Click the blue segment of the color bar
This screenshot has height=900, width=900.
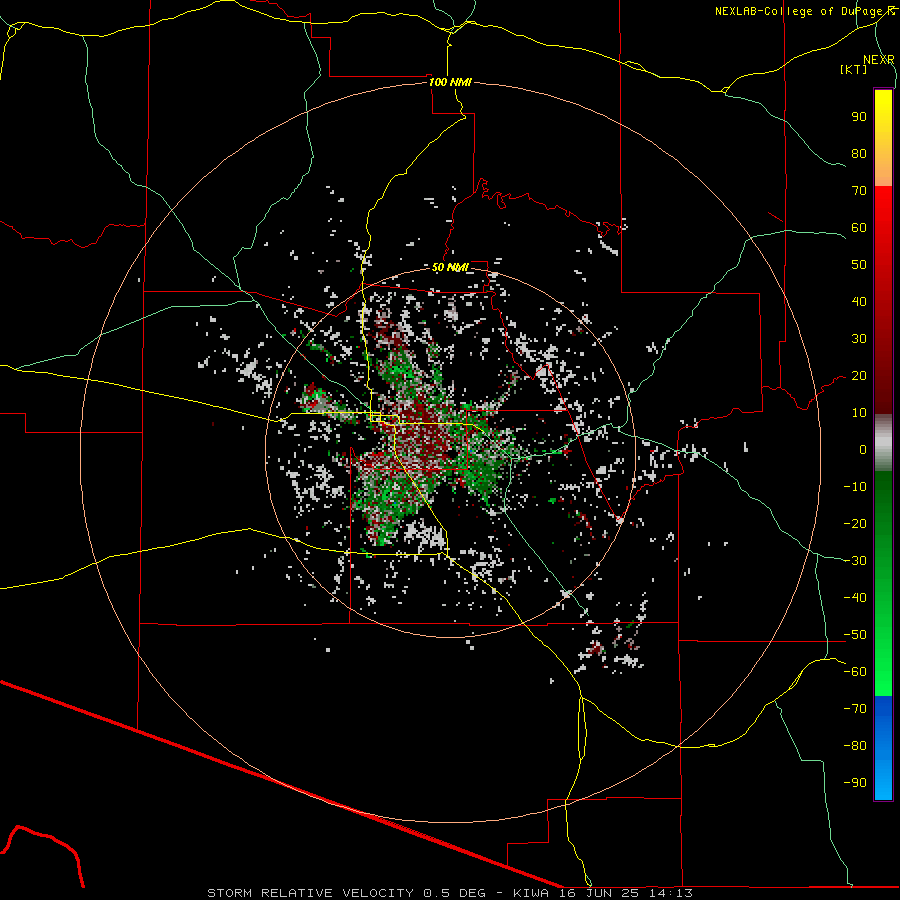pyautogui.click(x=883, y=747)
